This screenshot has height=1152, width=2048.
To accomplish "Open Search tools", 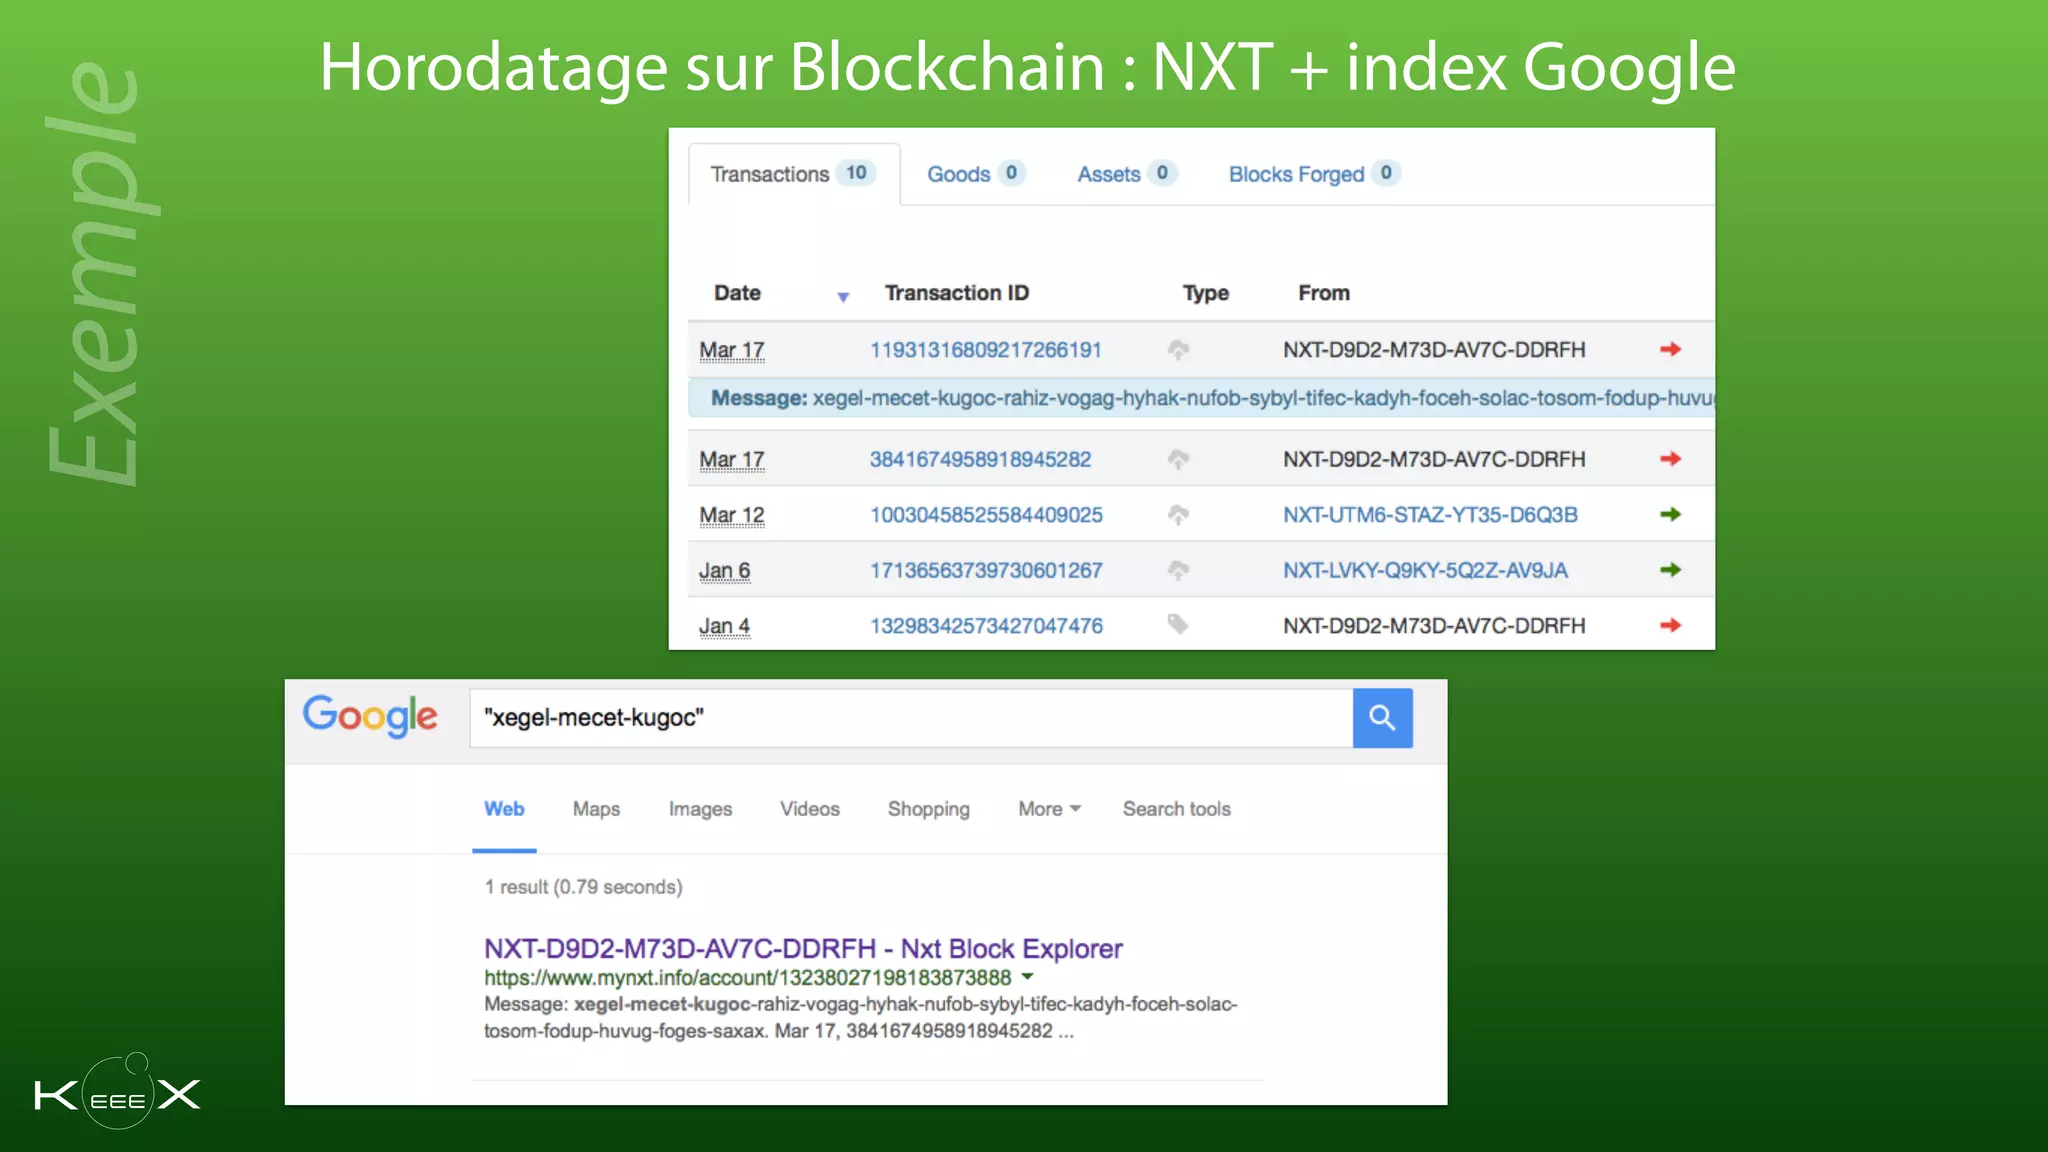I will [1176, 809].
